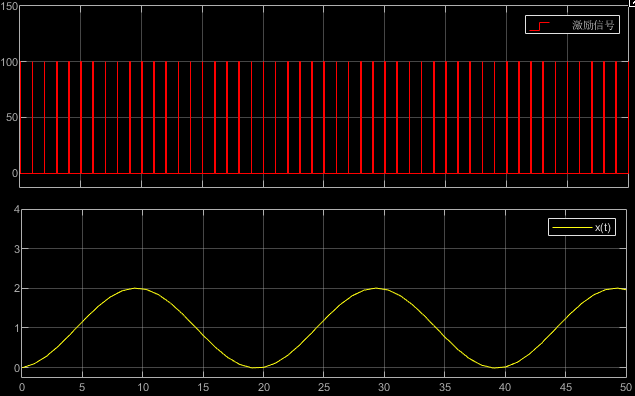Select the 1 tick on the x(t) y-axis
Image resolution: width=635 pixels, height=396 pixels.
click(x=17, y=328)
